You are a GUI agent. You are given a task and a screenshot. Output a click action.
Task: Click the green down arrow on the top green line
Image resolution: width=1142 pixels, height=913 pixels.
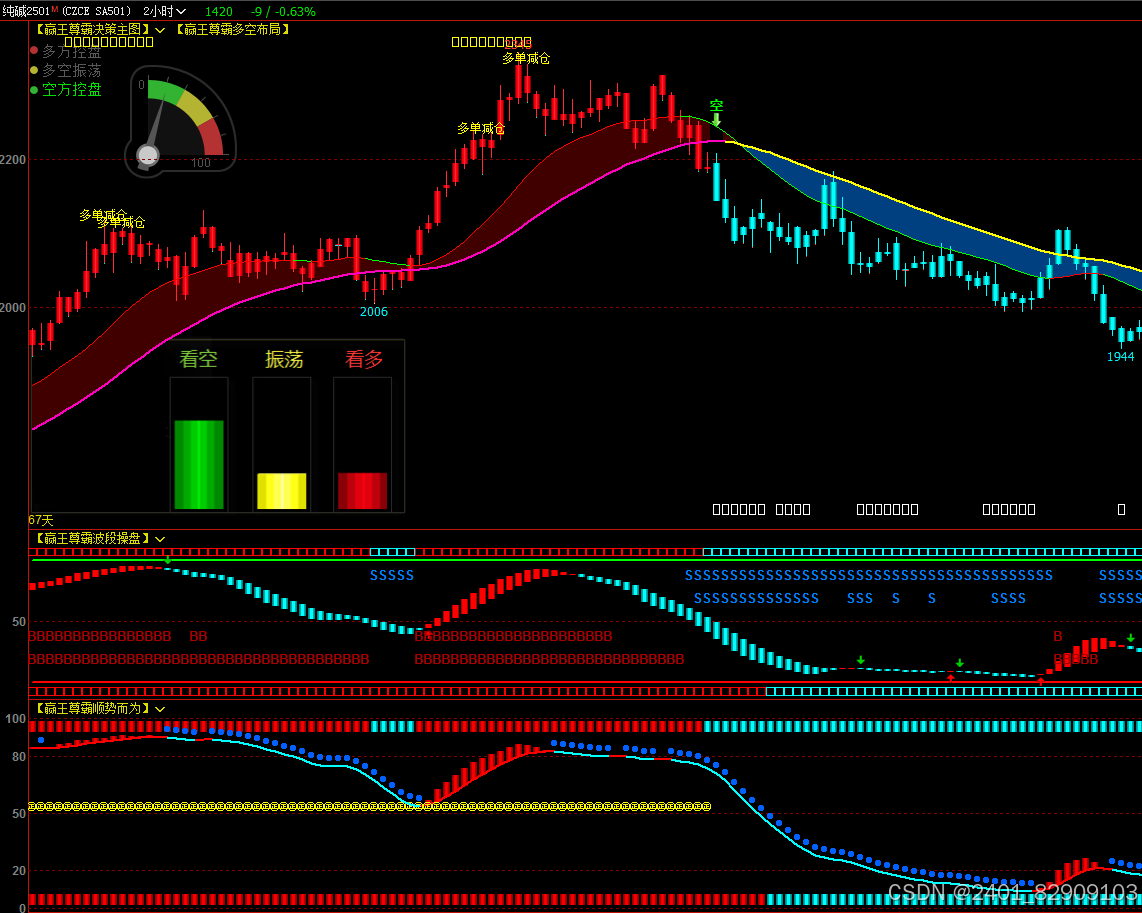coord(168,559)
